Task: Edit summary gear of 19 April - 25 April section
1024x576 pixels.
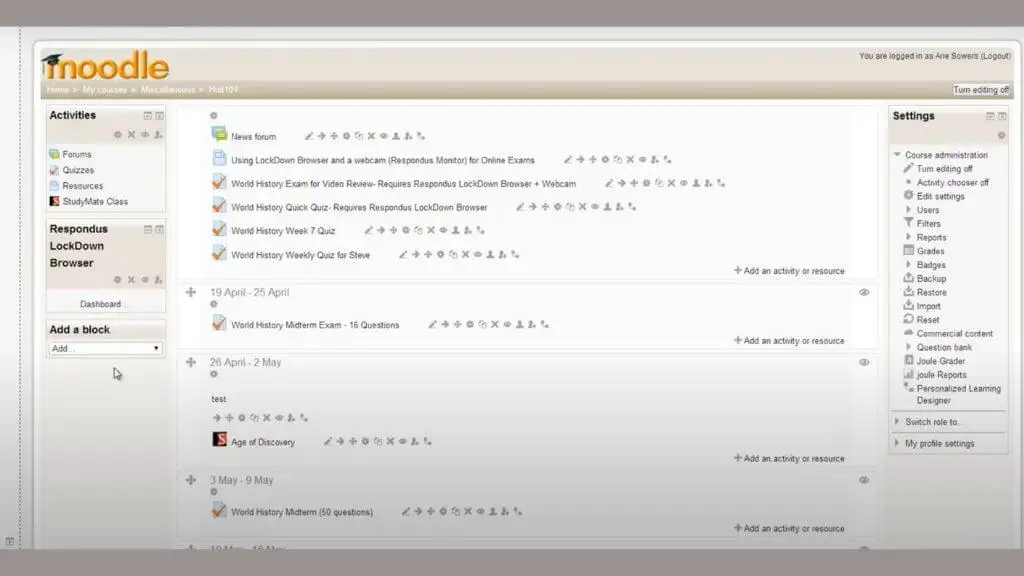Action: tap(214, 304)
